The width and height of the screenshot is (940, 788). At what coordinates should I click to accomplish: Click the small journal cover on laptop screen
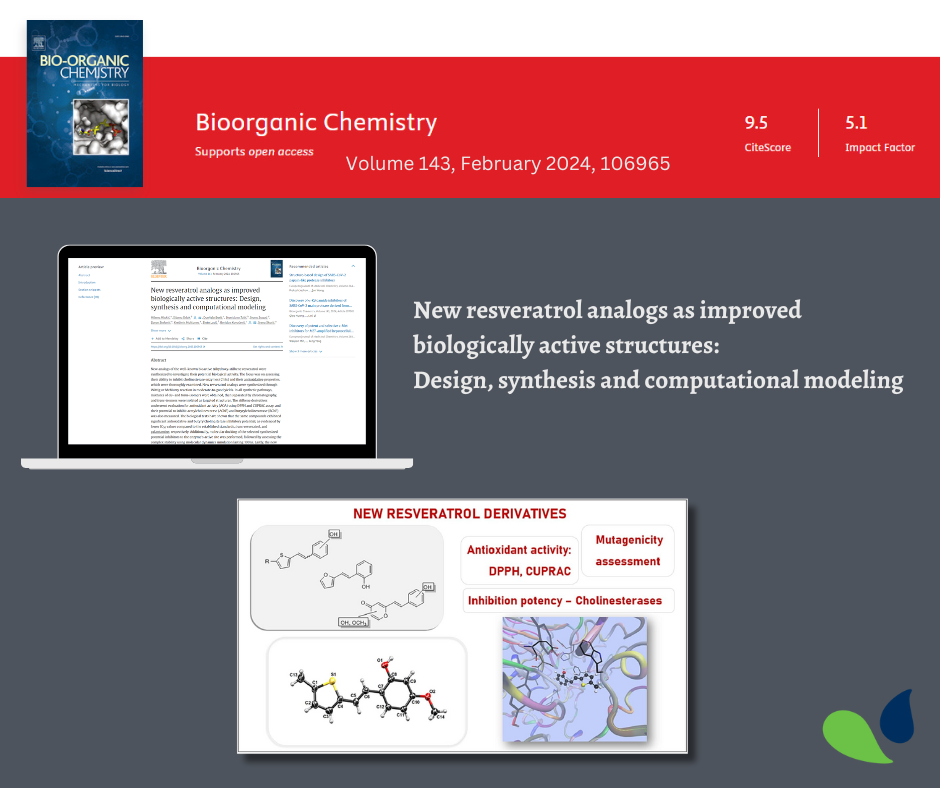pos(276,268)
